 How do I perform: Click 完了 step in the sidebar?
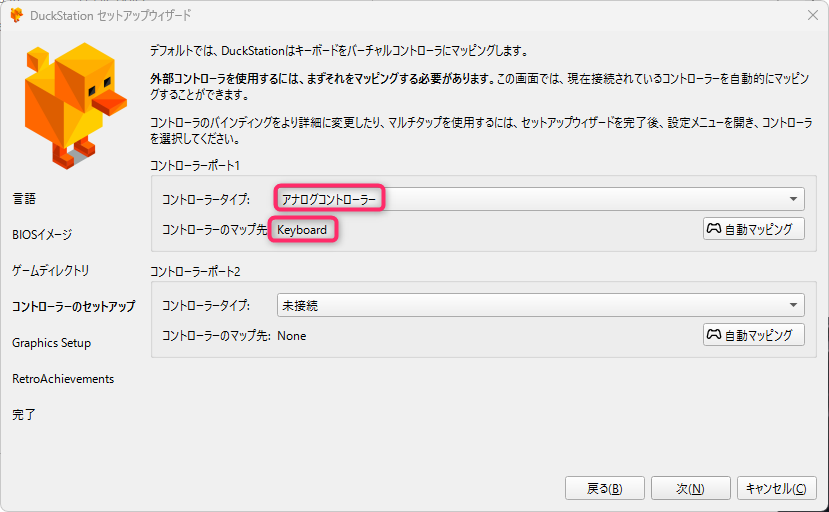click(24, 415)
